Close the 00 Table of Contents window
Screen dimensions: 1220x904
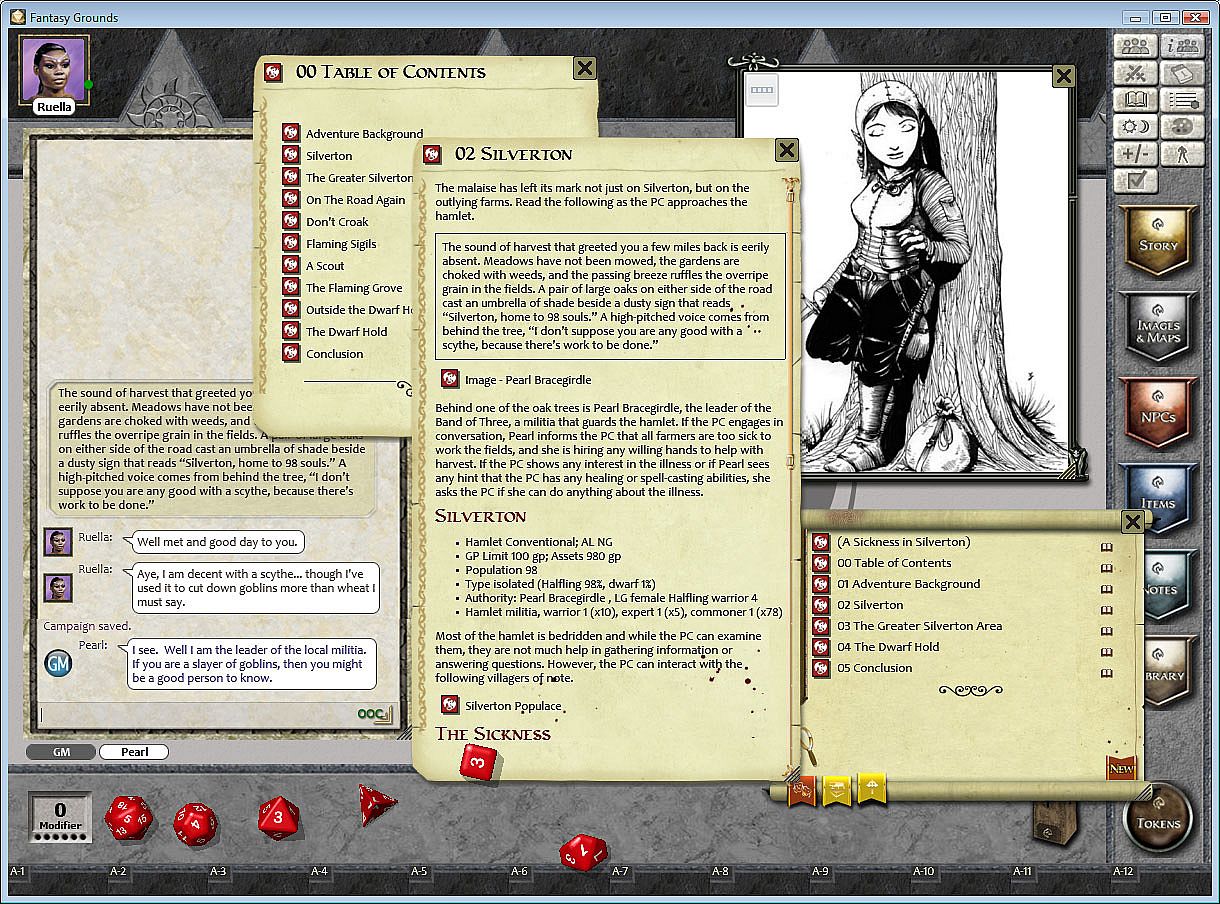[586, 68]
